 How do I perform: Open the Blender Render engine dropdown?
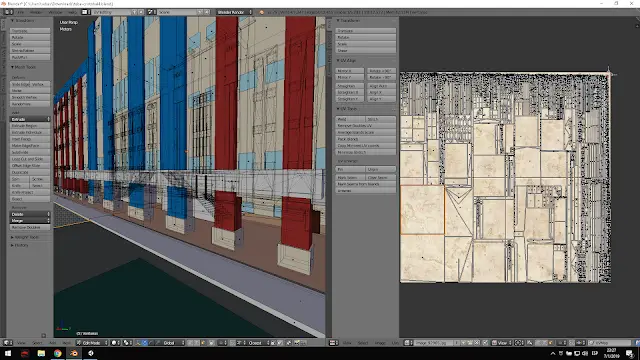click(234, 12)
